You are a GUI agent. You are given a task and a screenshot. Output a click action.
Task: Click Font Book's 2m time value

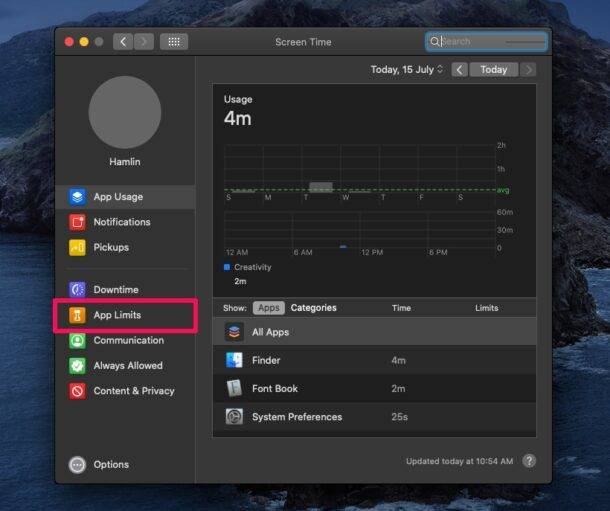click(x=398, y=388)
